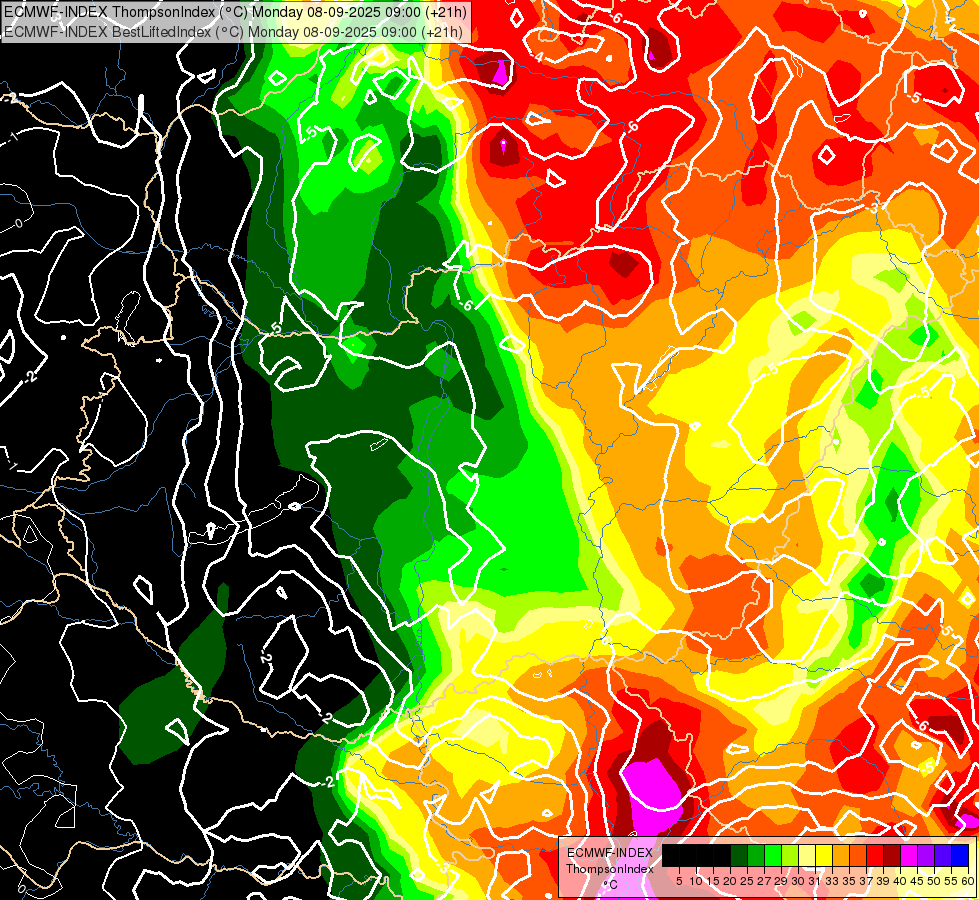Select the dark orange 35–37 legend swatch
The width and height of the screenshot is (979, 900).
pos(858,855)
